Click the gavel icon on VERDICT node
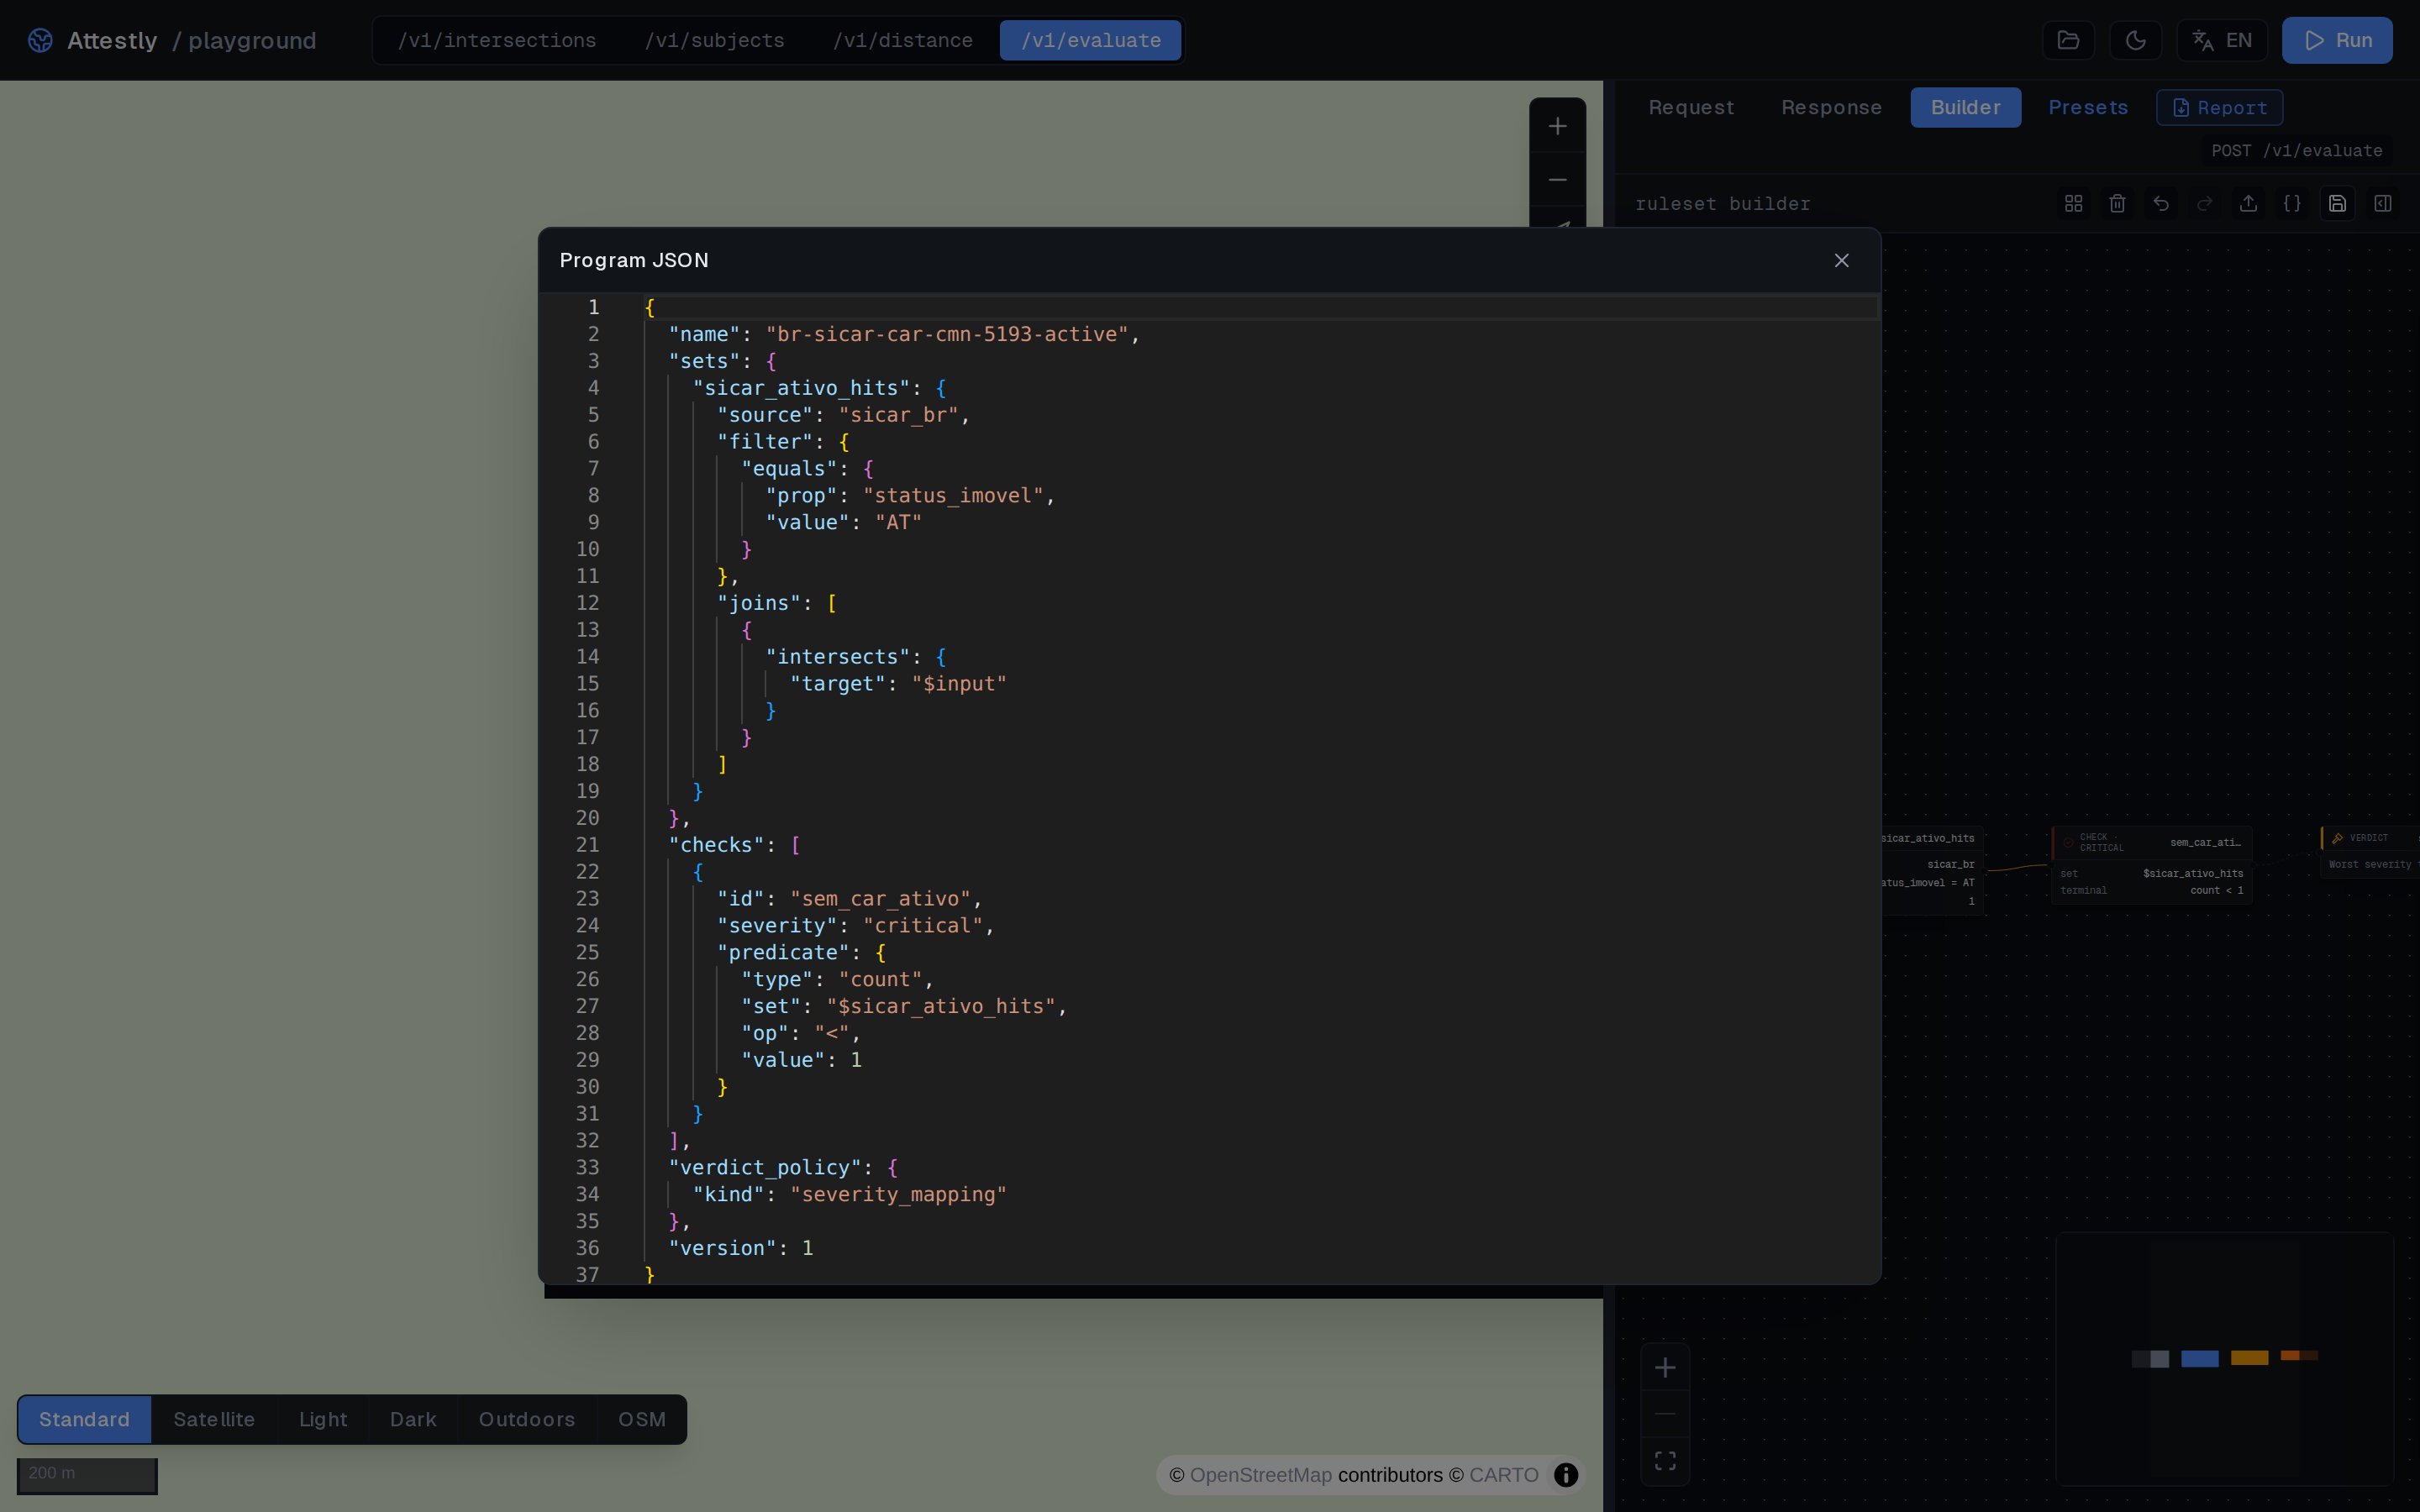 (2337, 838)
